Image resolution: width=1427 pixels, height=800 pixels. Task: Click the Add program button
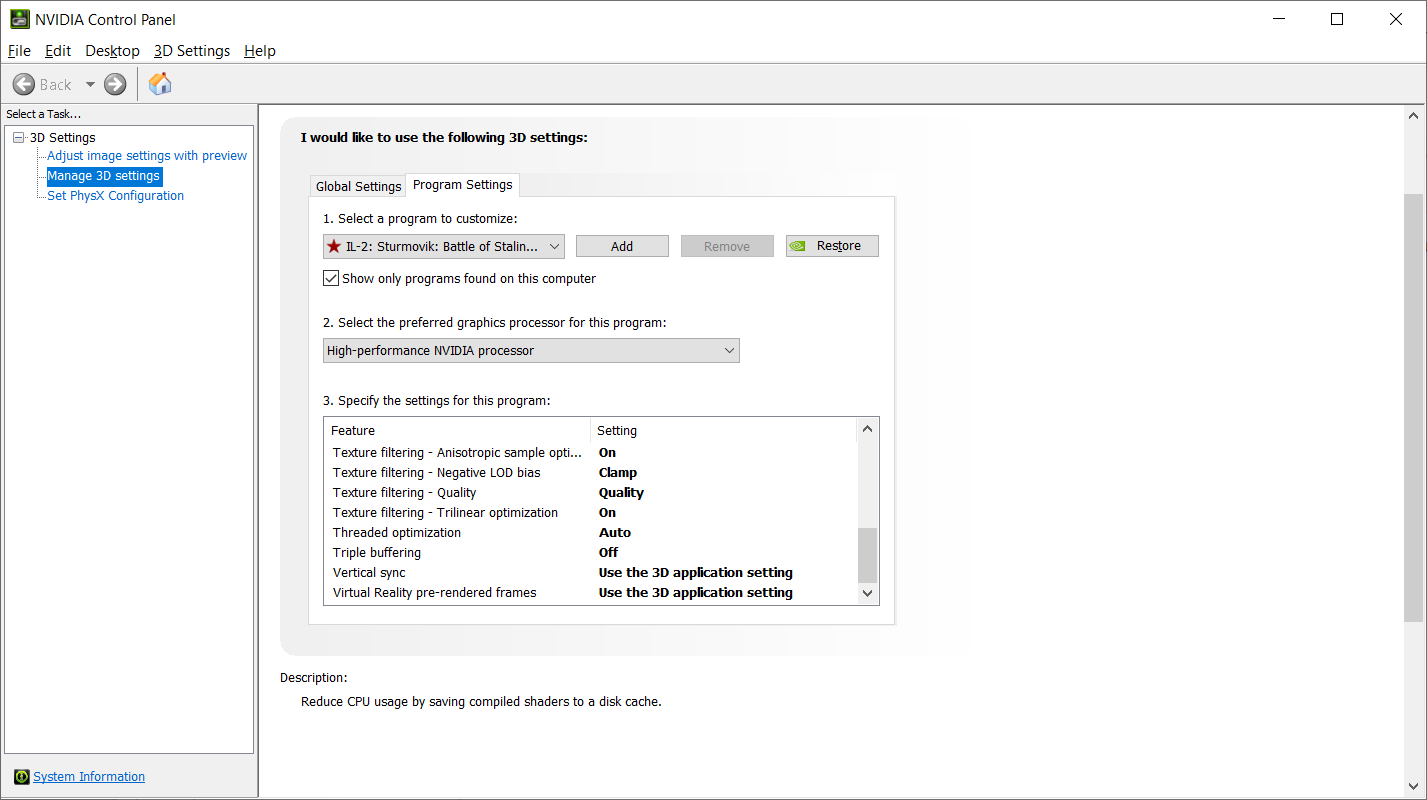[622, 246]
